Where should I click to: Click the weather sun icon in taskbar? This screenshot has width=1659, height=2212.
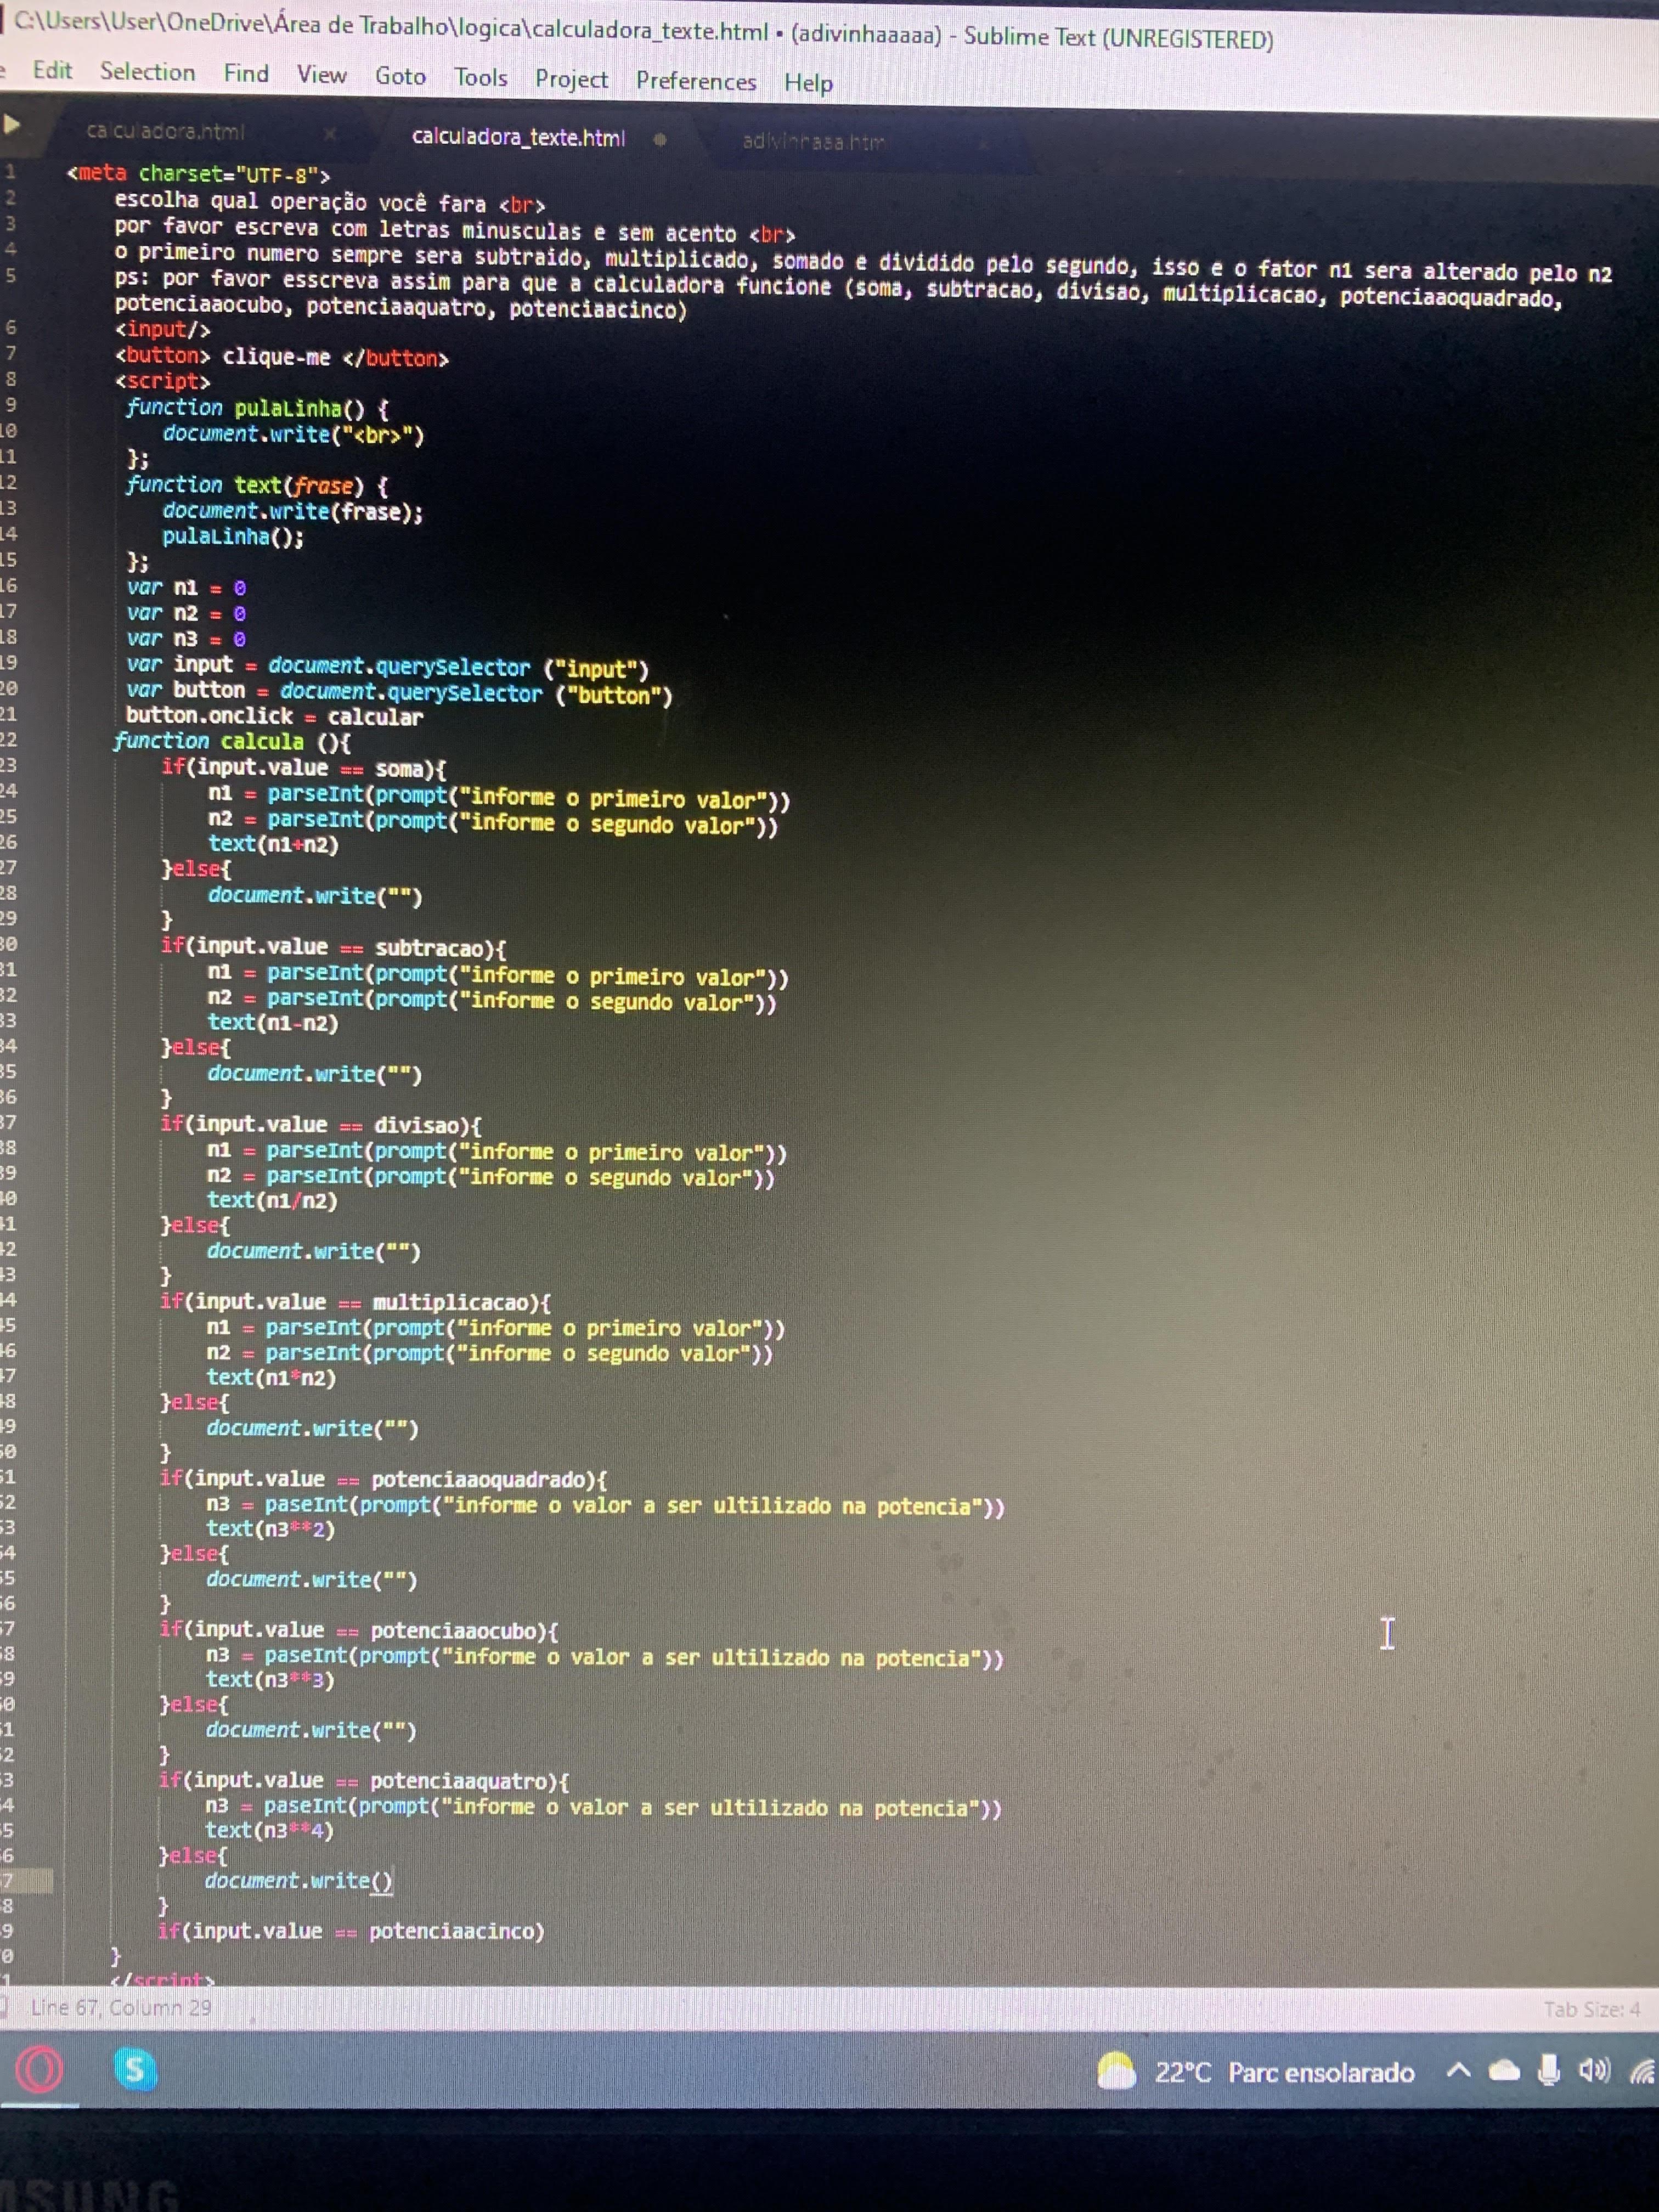[1116, 2070]
